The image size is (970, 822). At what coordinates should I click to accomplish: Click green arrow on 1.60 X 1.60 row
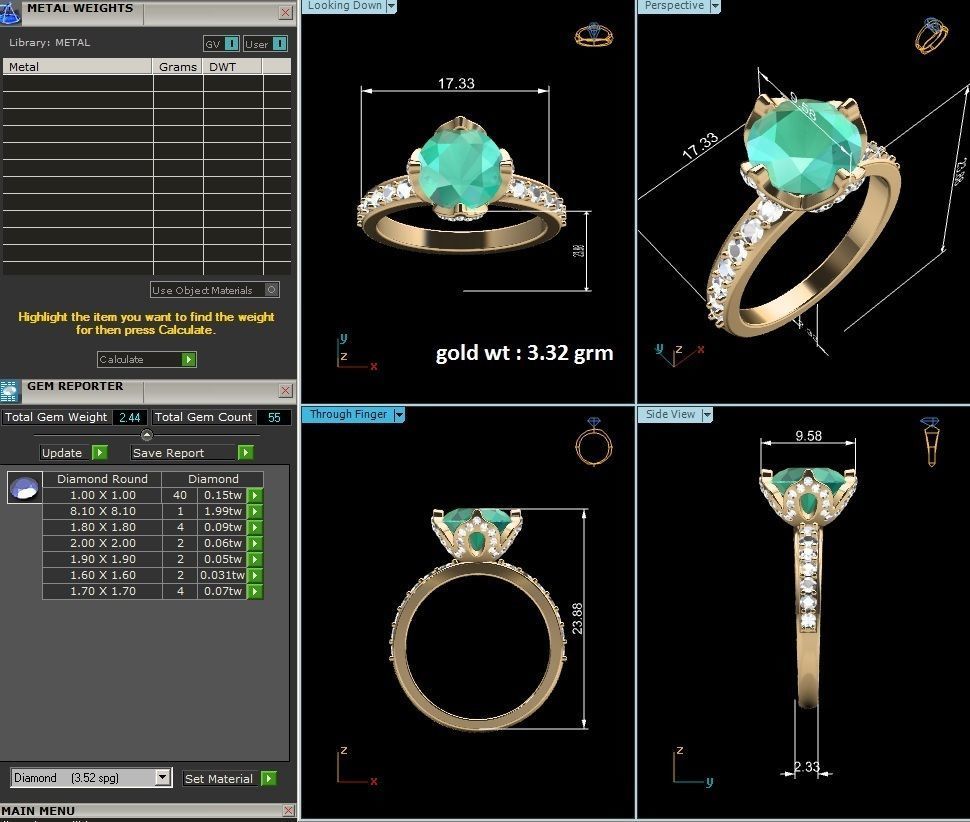(254, 575)
